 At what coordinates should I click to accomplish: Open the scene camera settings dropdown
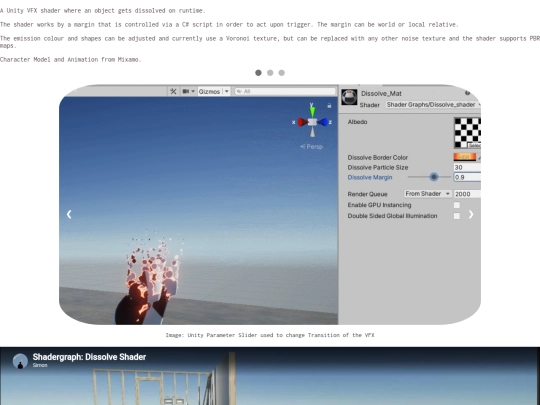click(x=188, y=91)
